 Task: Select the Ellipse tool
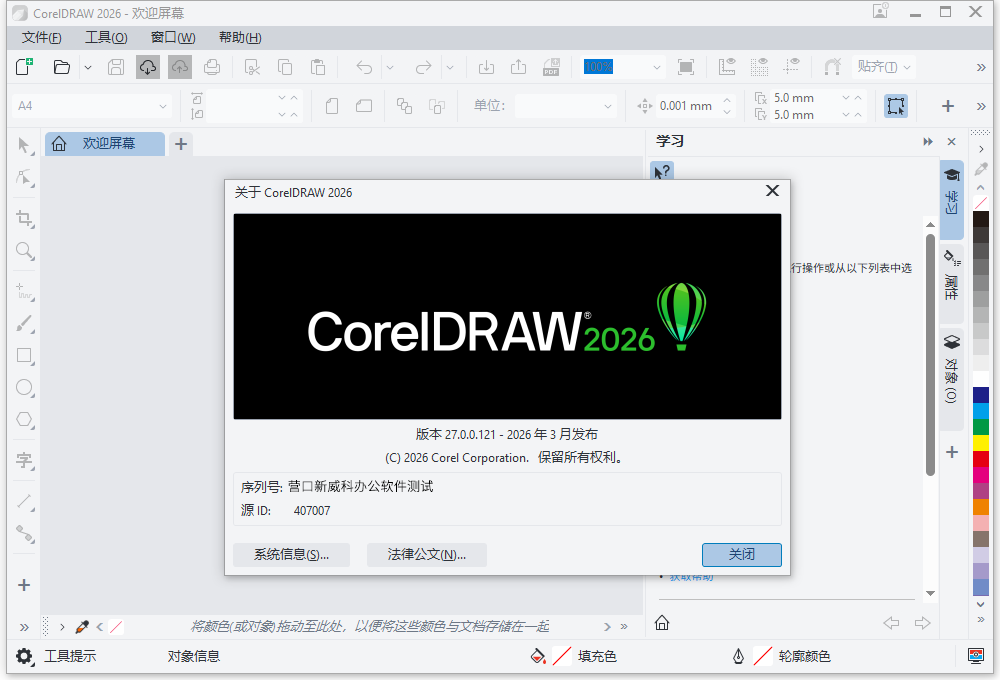[24, 388]
